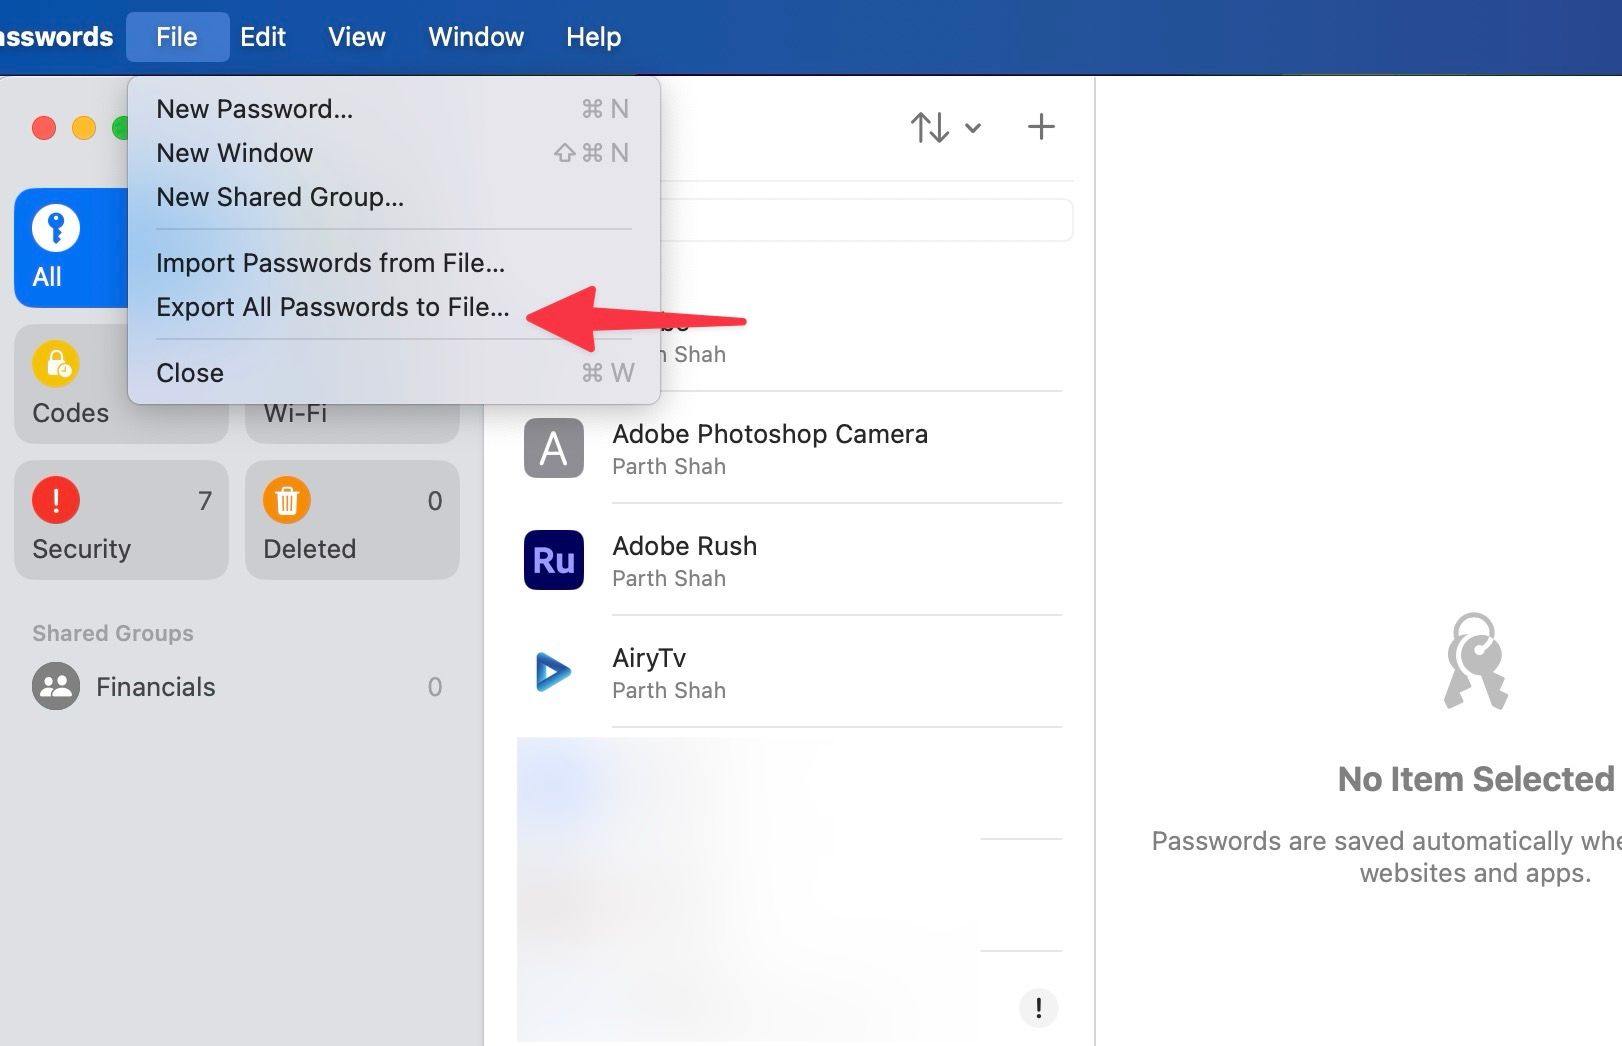Click the yellow minimize window button
This screenshot has height=1046, width=1622.
84,128
